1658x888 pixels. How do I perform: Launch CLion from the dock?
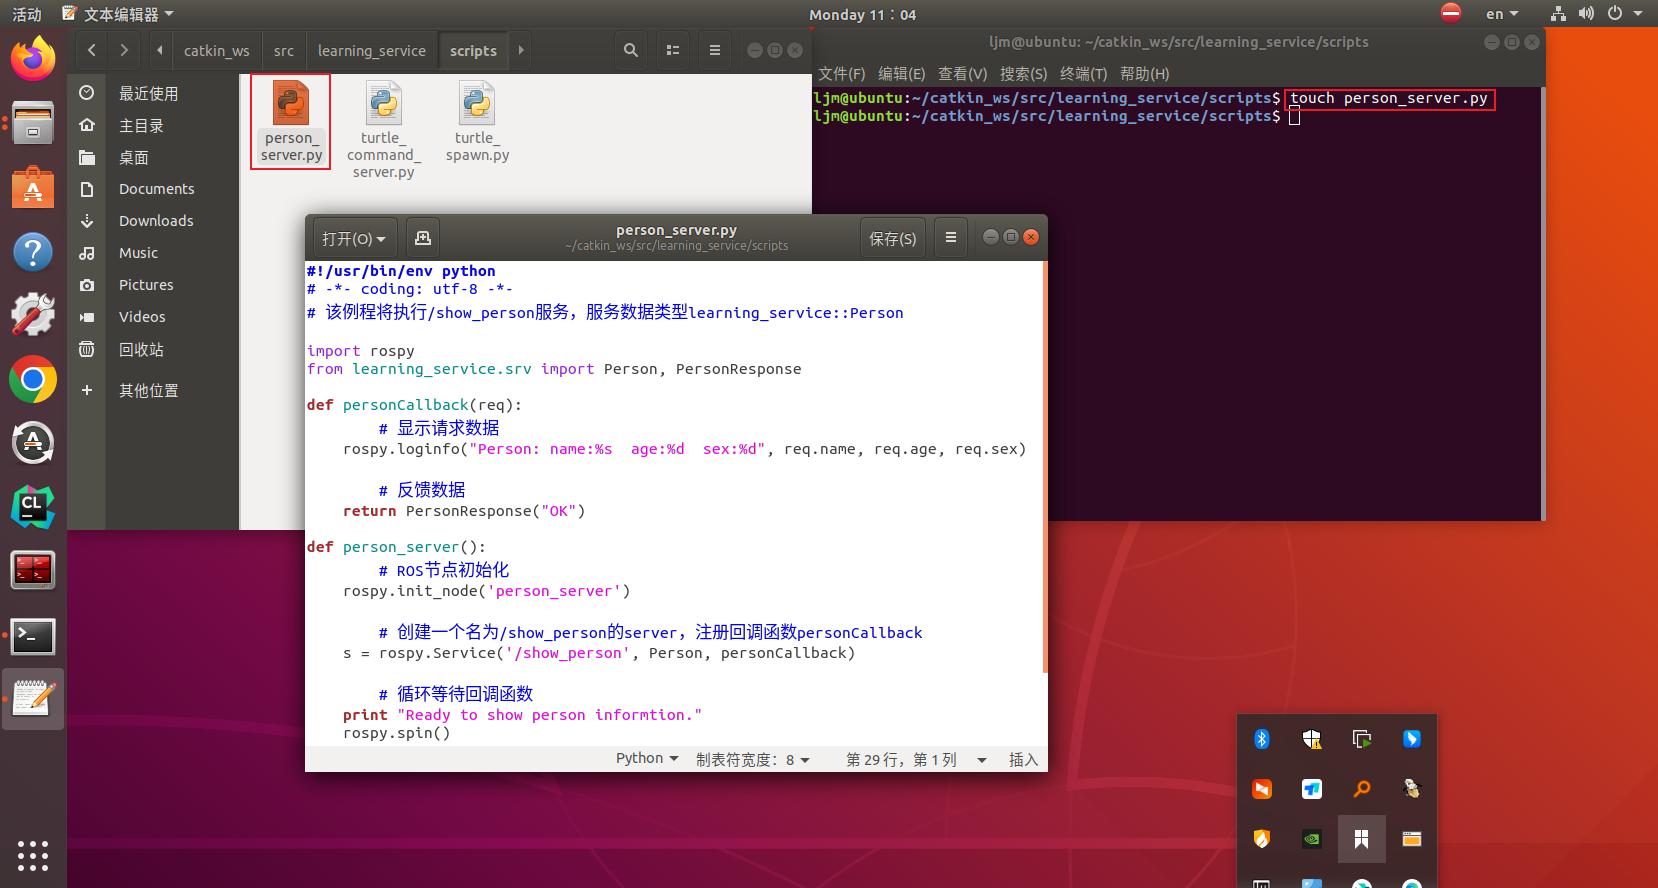click(x=33, y=507)
